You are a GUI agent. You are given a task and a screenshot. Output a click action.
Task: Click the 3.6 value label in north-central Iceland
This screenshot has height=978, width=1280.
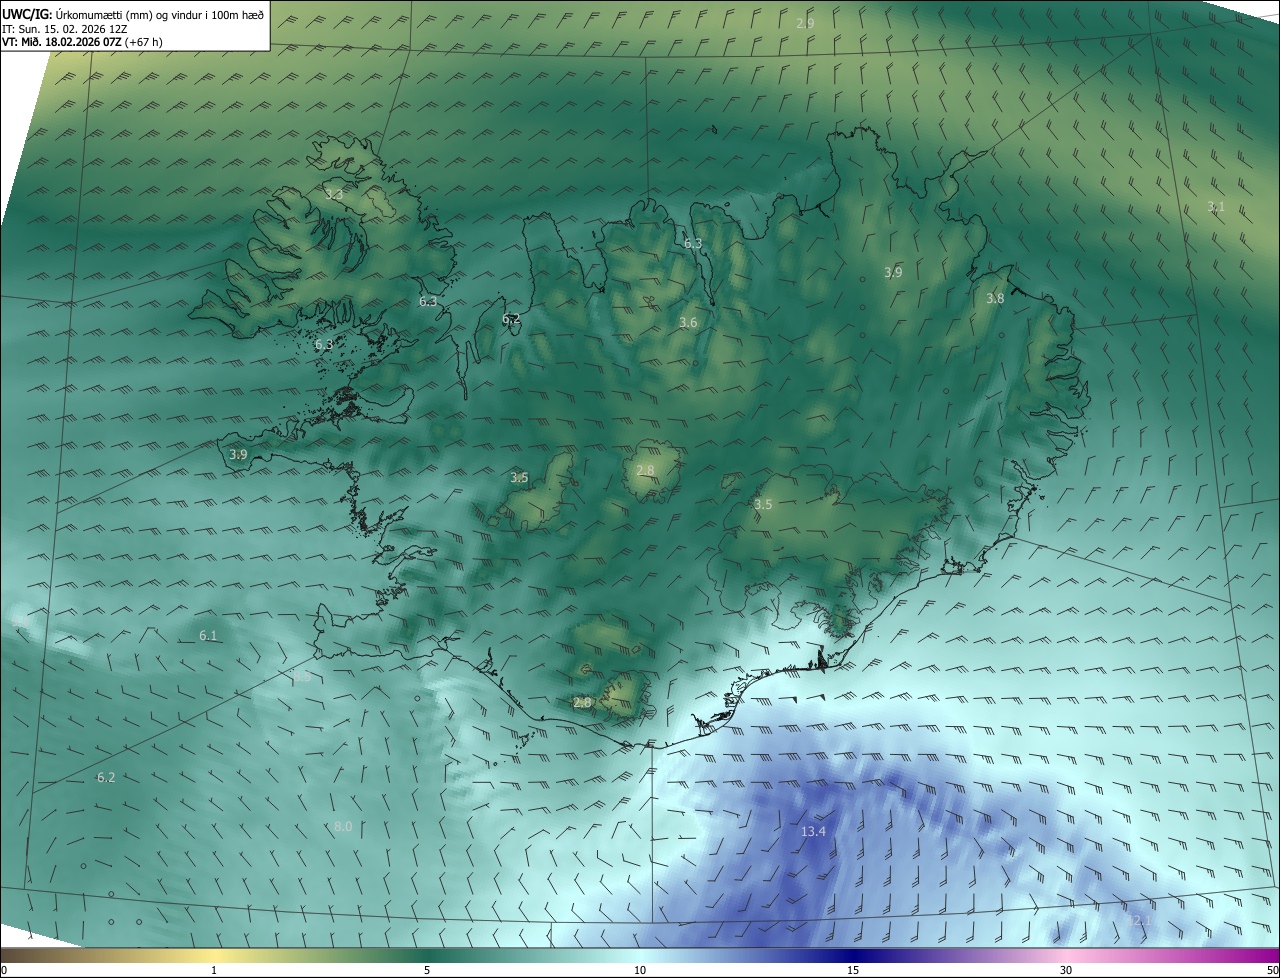coord(688,322)
